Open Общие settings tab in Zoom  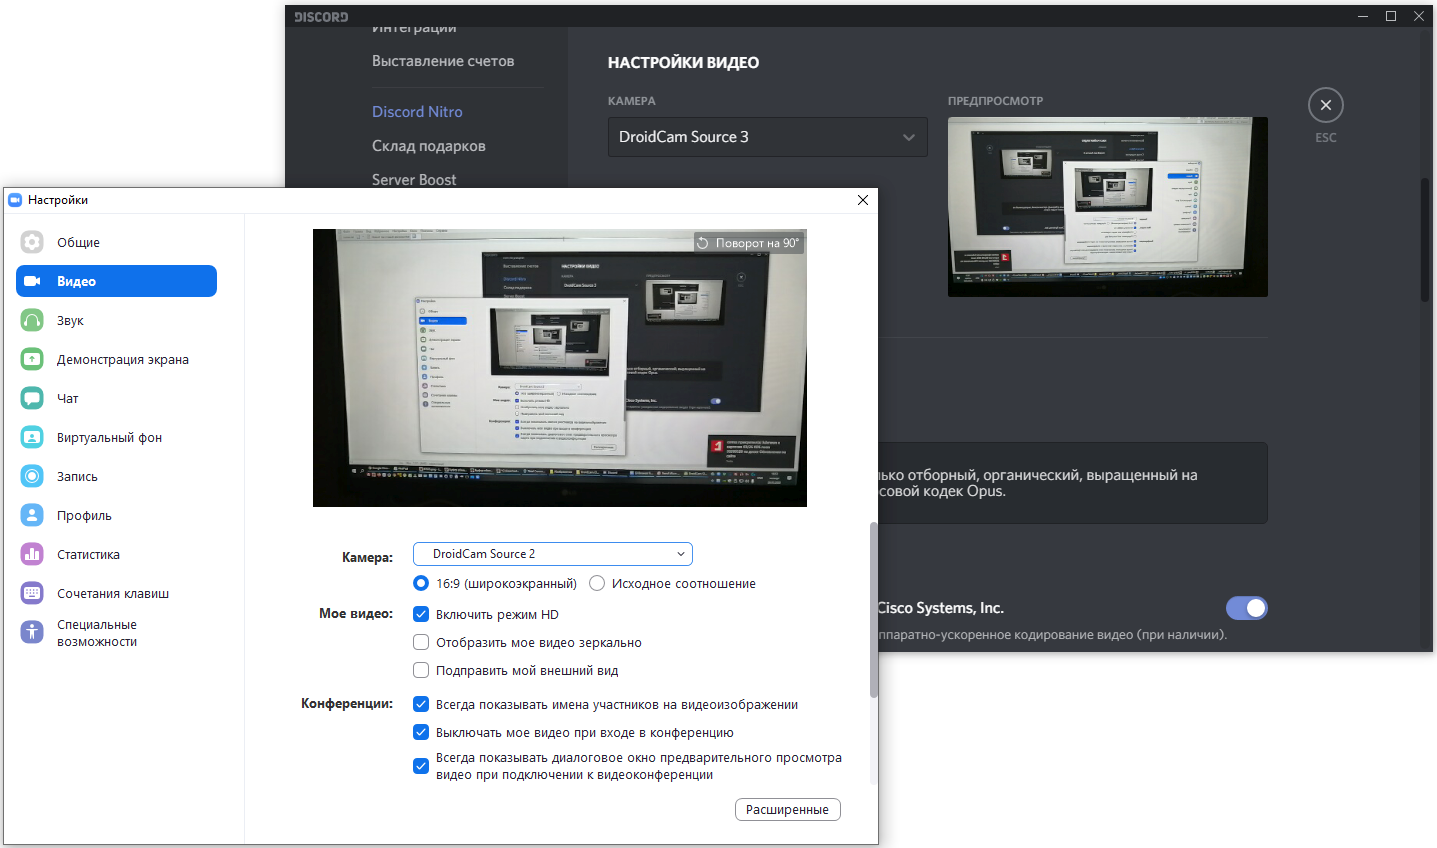116,242
